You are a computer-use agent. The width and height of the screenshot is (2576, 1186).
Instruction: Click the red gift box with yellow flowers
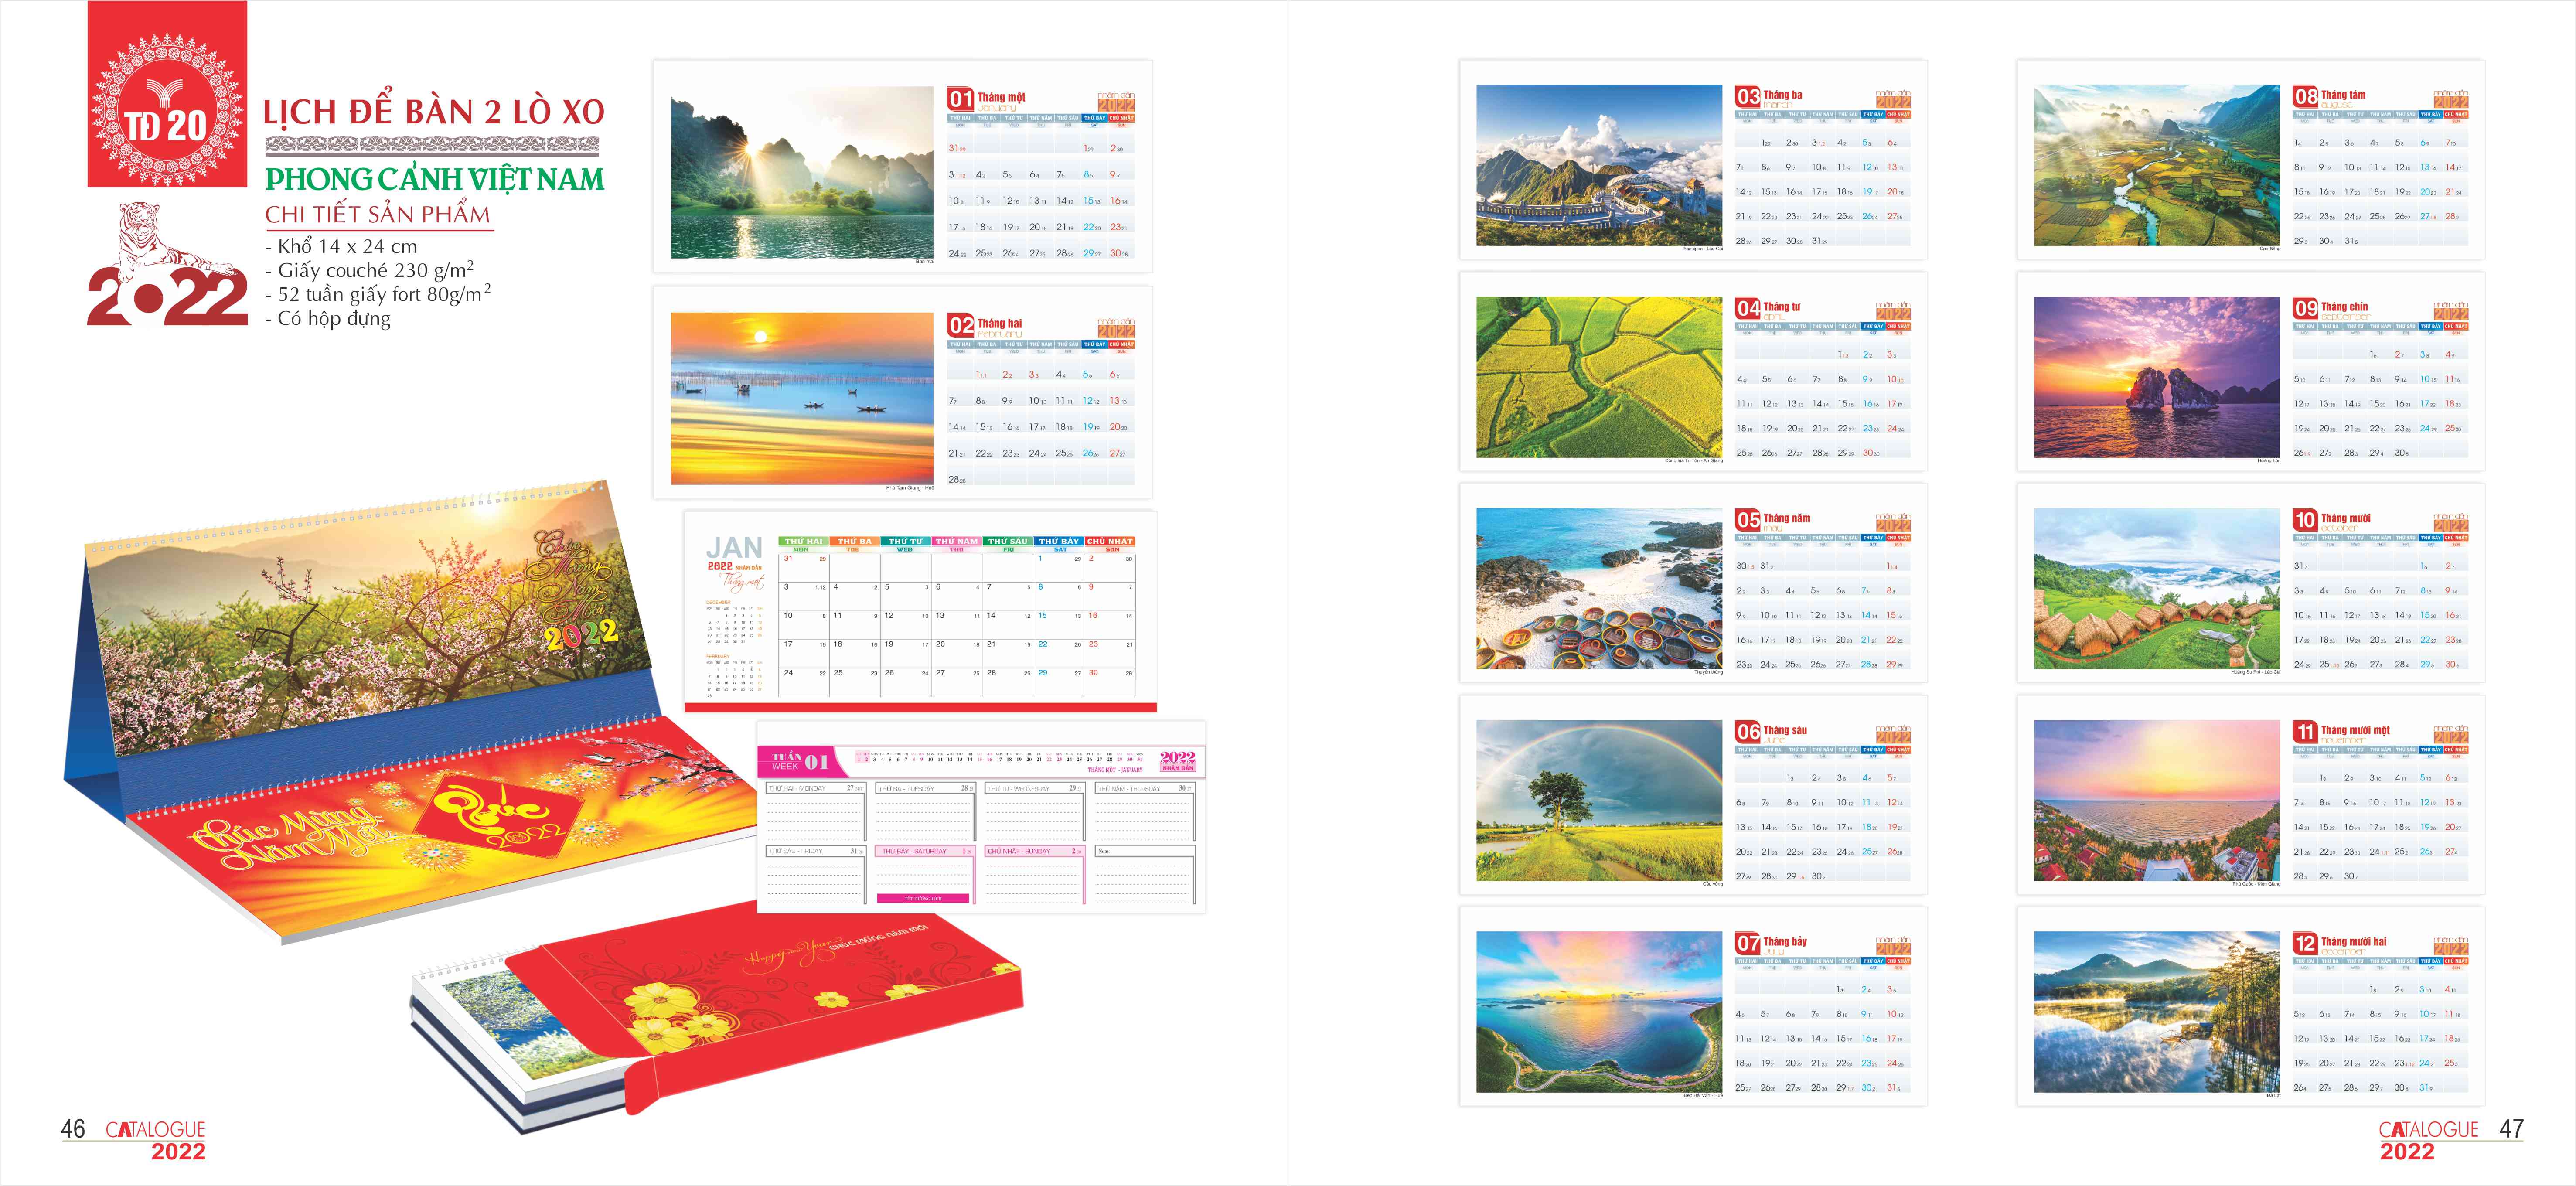coord(765,1005)
